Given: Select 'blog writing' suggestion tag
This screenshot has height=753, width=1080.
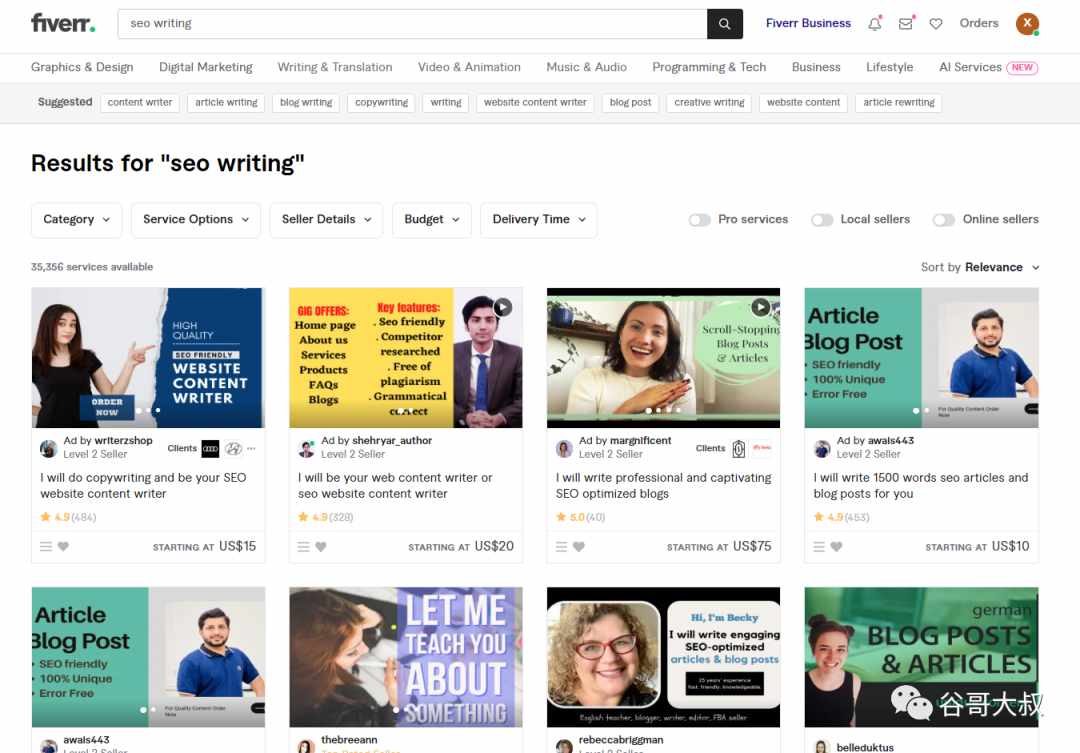Looking at the screenshot, I should coord(306,103).
